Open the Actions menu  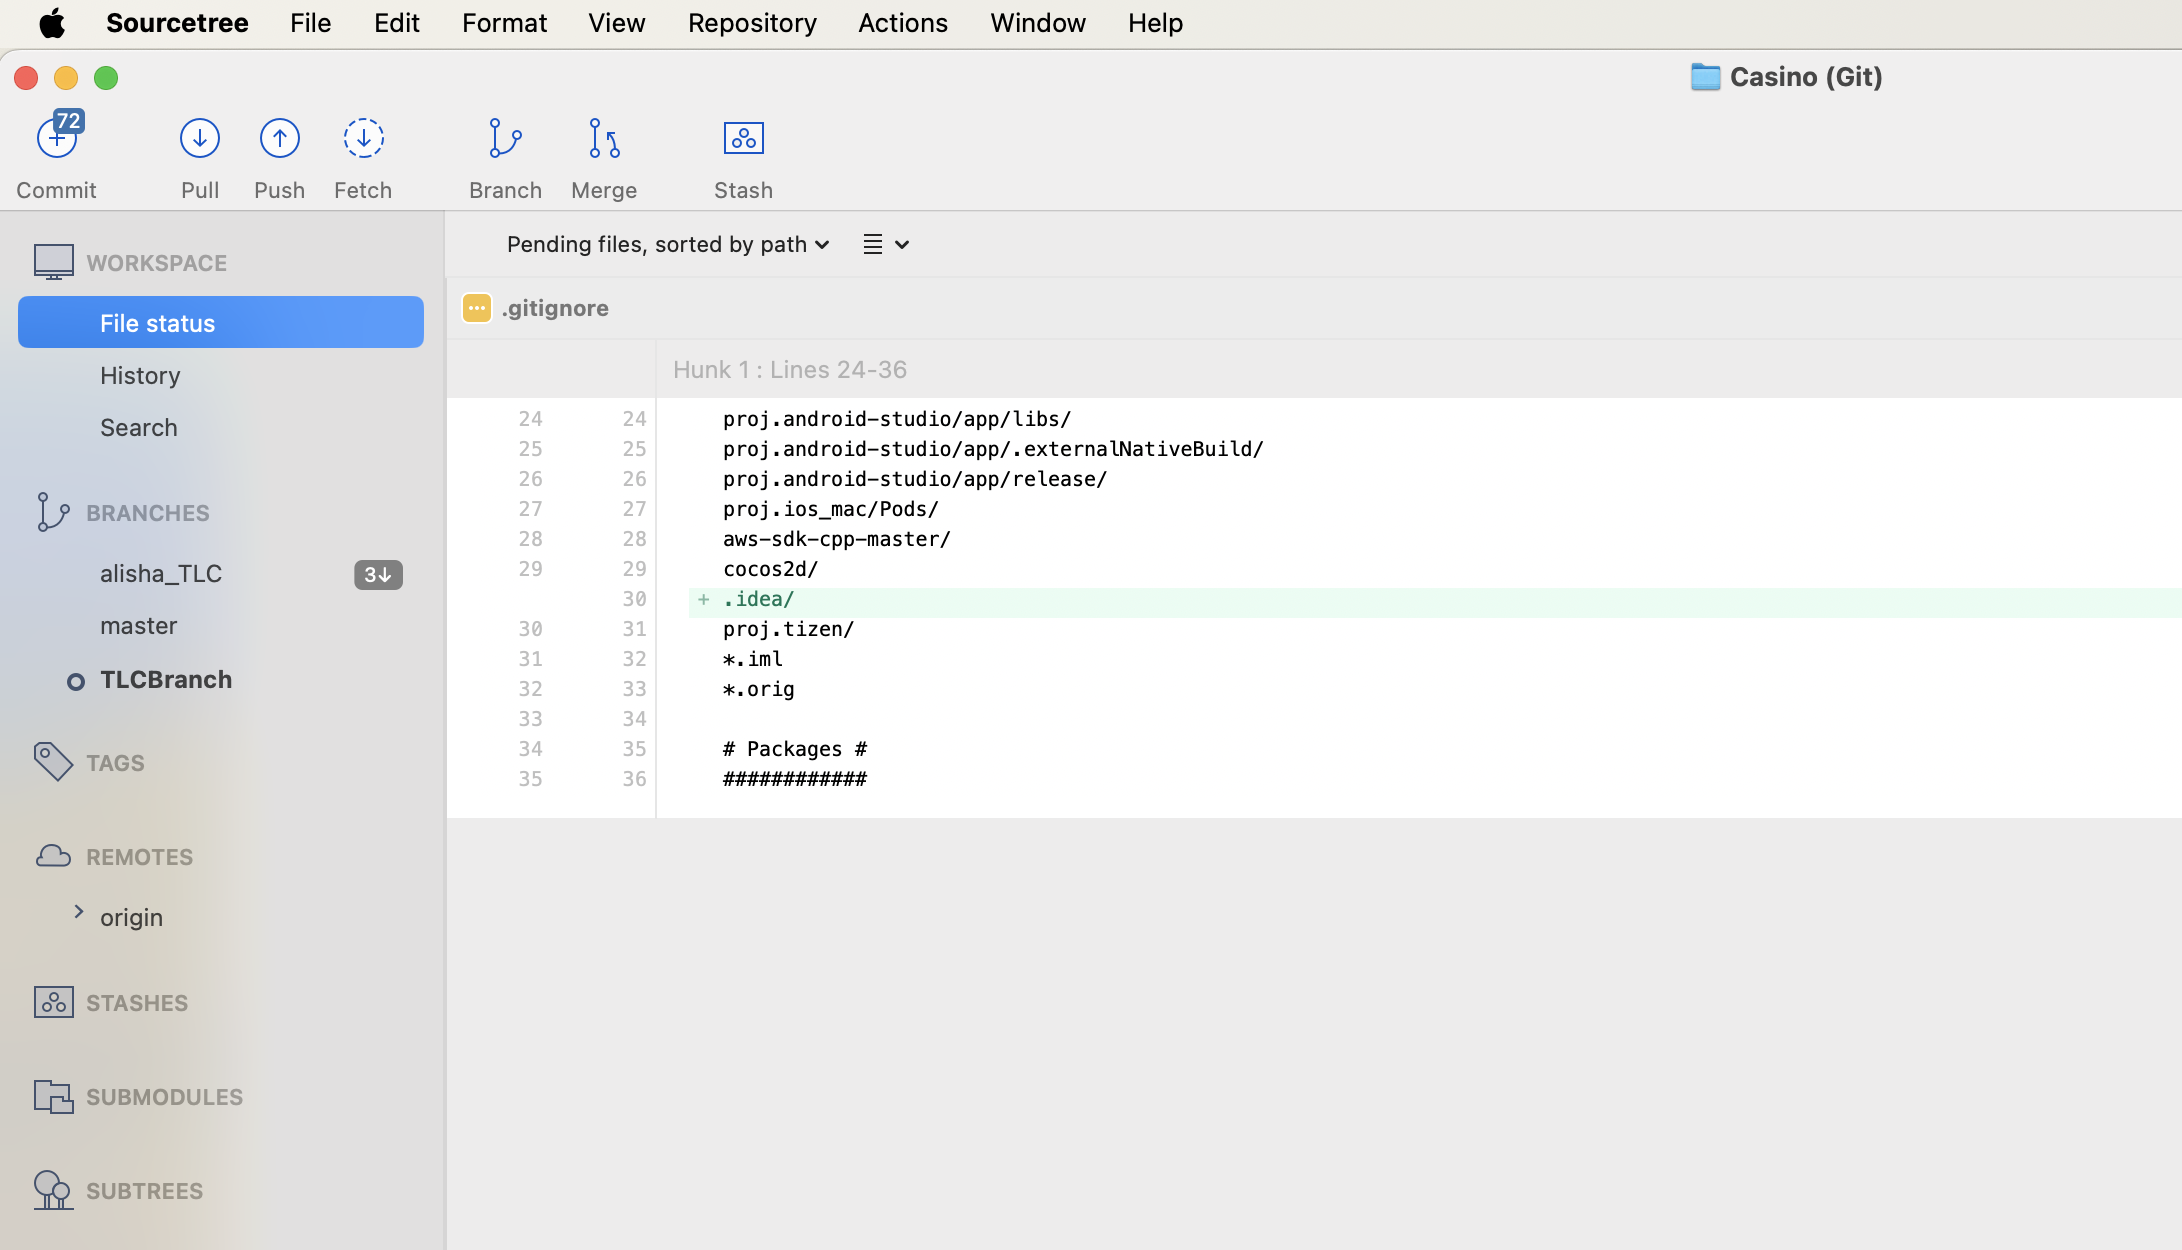coord(903,23)
